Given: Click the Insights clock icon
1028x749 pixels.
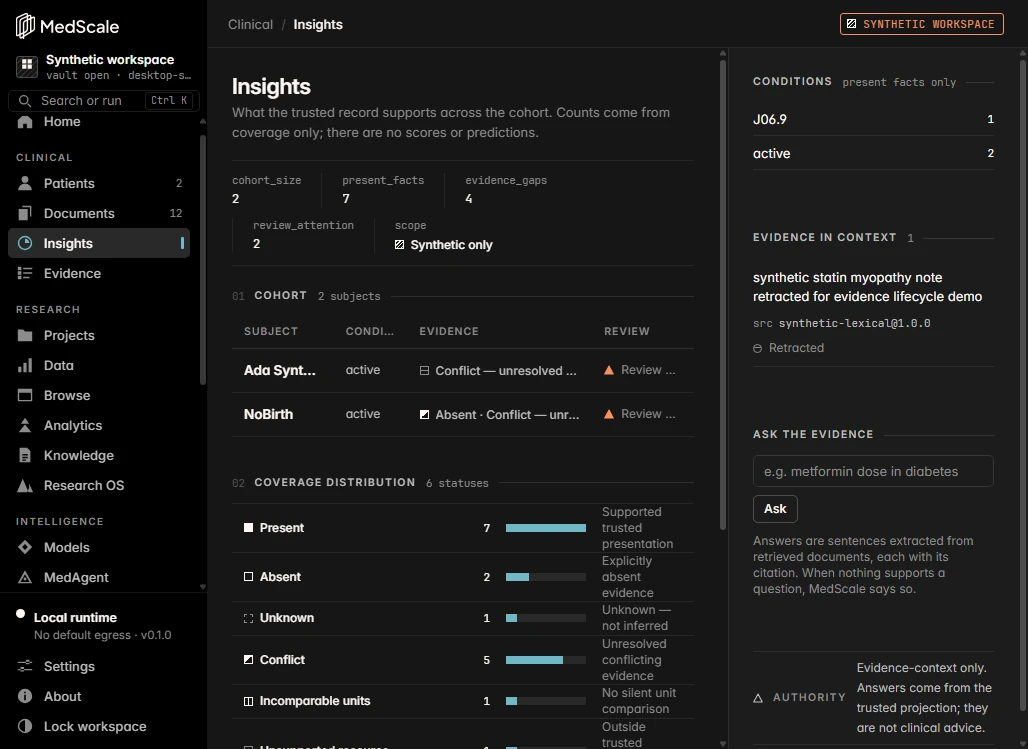Looking at the screenshot, I should click(25, 243).
